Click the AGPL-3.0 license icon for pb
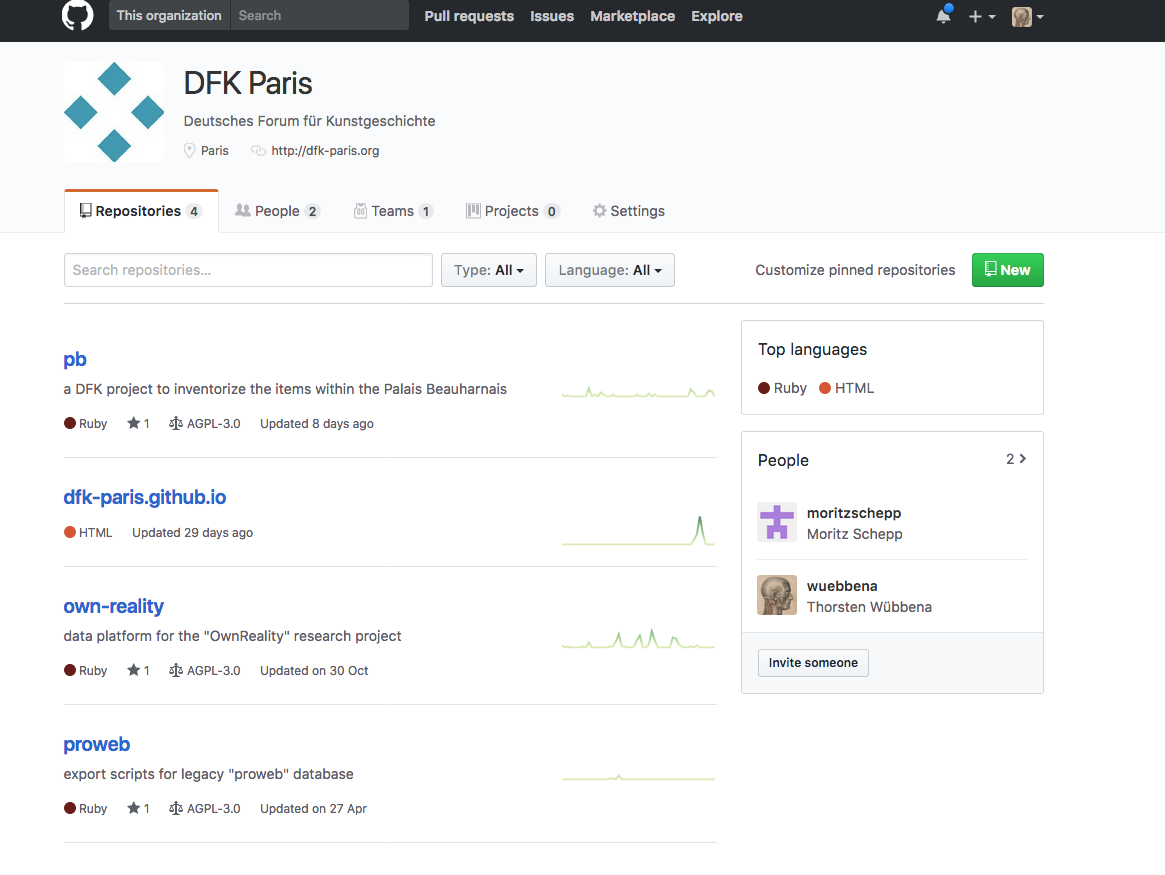The image size is (1165, 875). pyautogui.click(x=175, y=423)
